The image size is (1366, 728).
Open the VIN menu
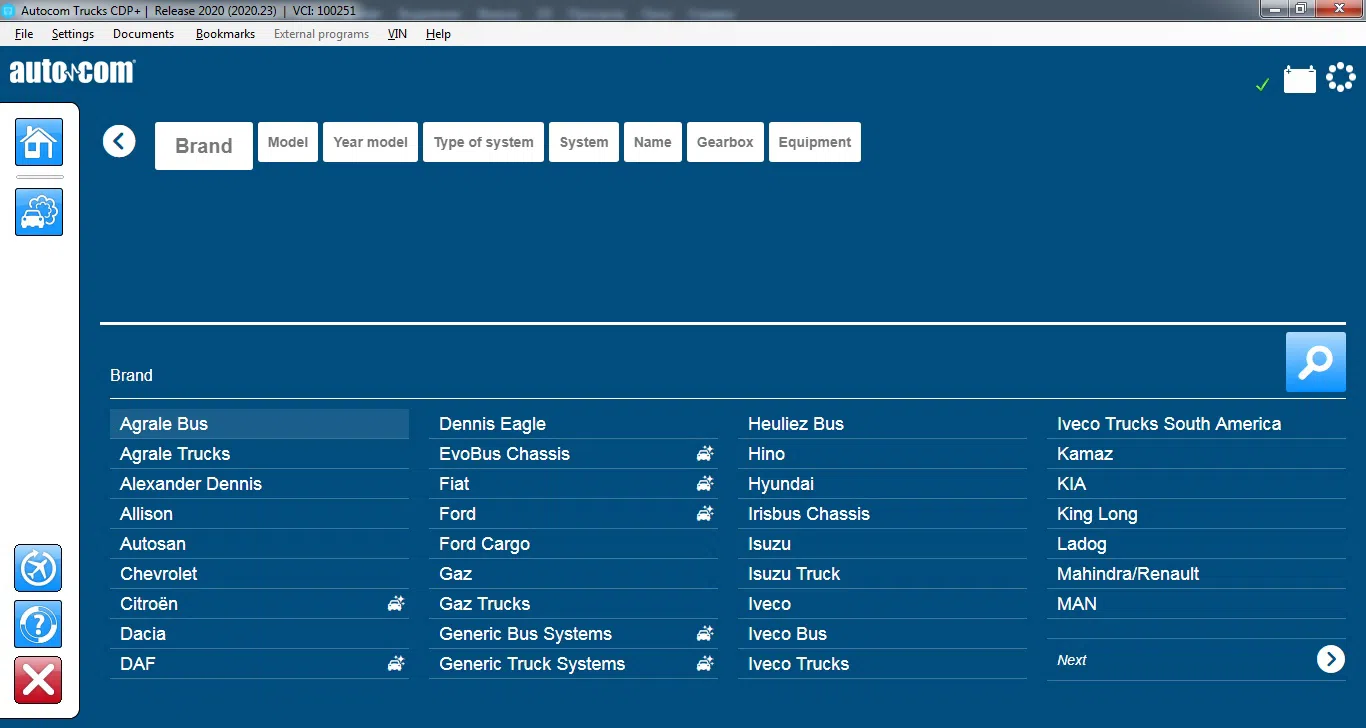pyautogui.click(x=397, y=34)
